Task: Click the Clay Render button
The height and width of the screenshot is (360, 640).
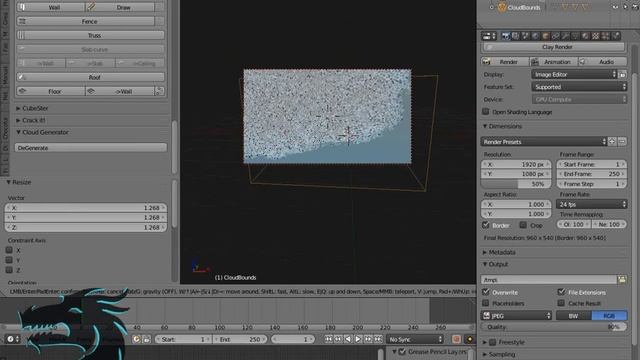Action: click(554, 47)
